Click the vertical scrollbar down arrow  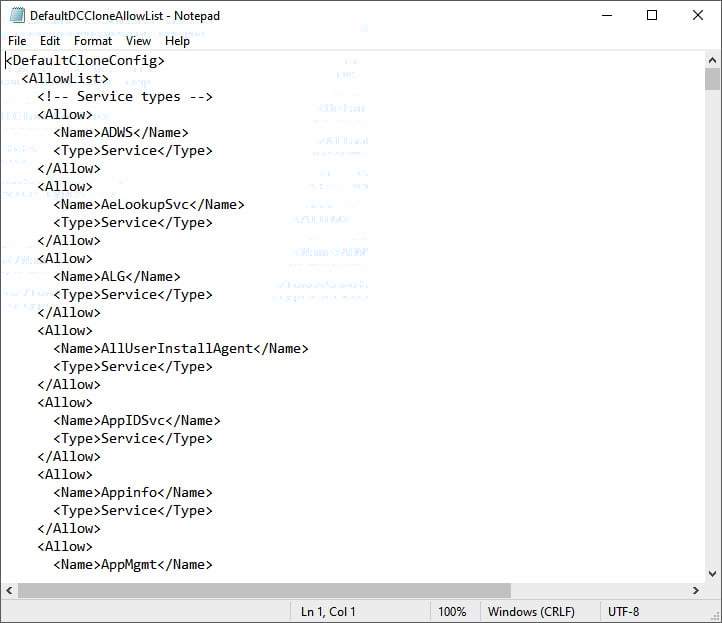tap(712, 573)
